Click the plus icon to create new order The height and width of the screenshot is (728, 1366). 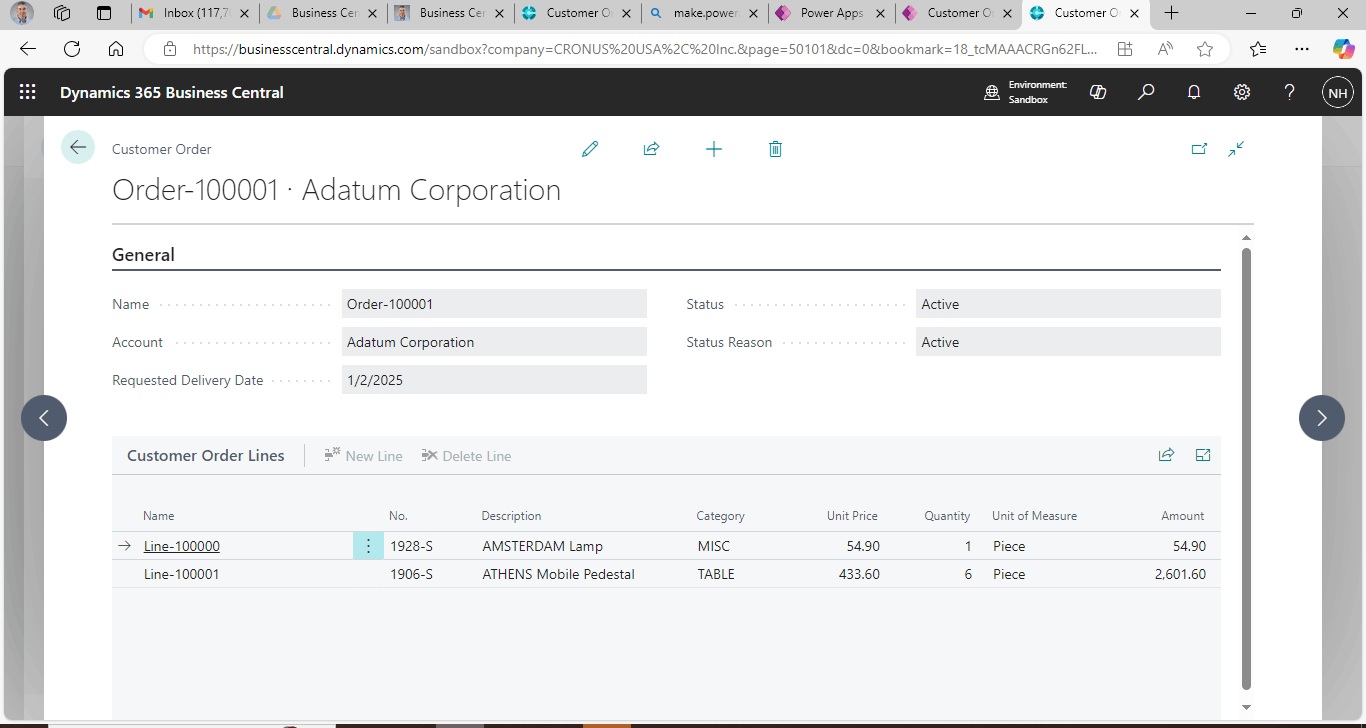point(713,149)
